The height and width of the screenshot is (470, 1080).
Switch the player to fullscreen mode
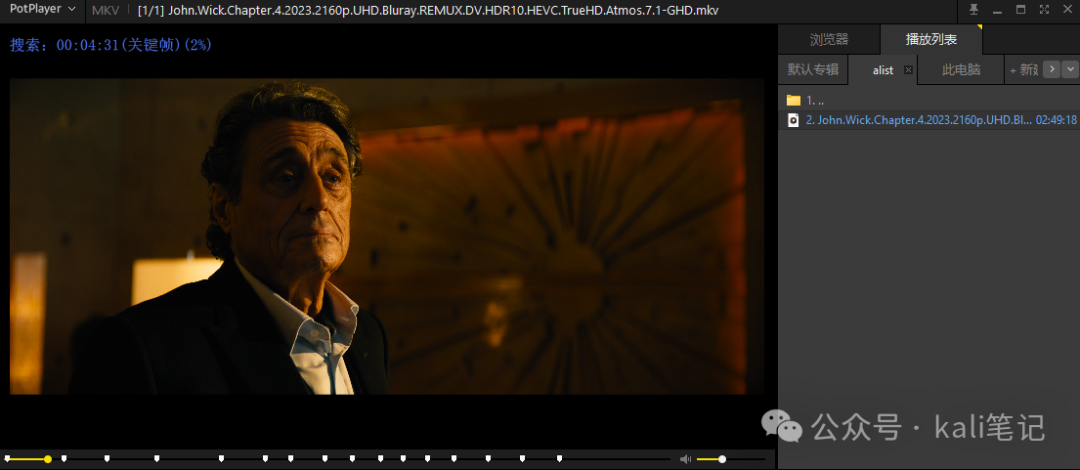(x=1044, y=10)
